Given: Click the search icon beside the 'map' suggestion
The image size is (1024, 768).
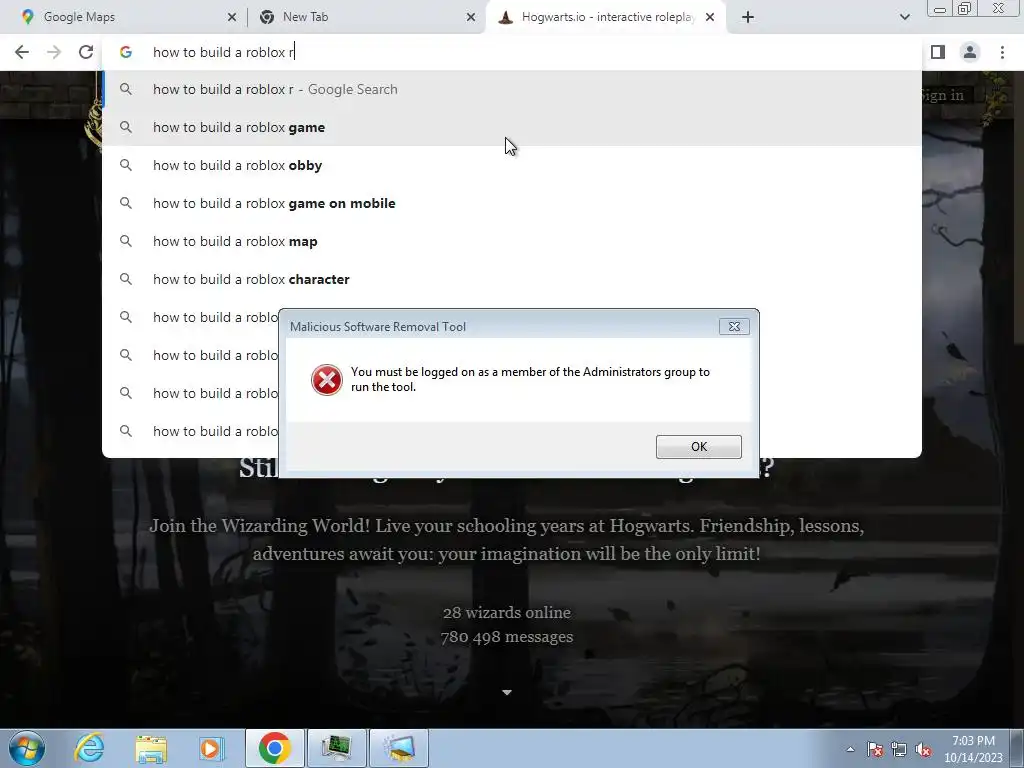Looking at the screenshot, I should pyautogui.click(x=126, y=241).
